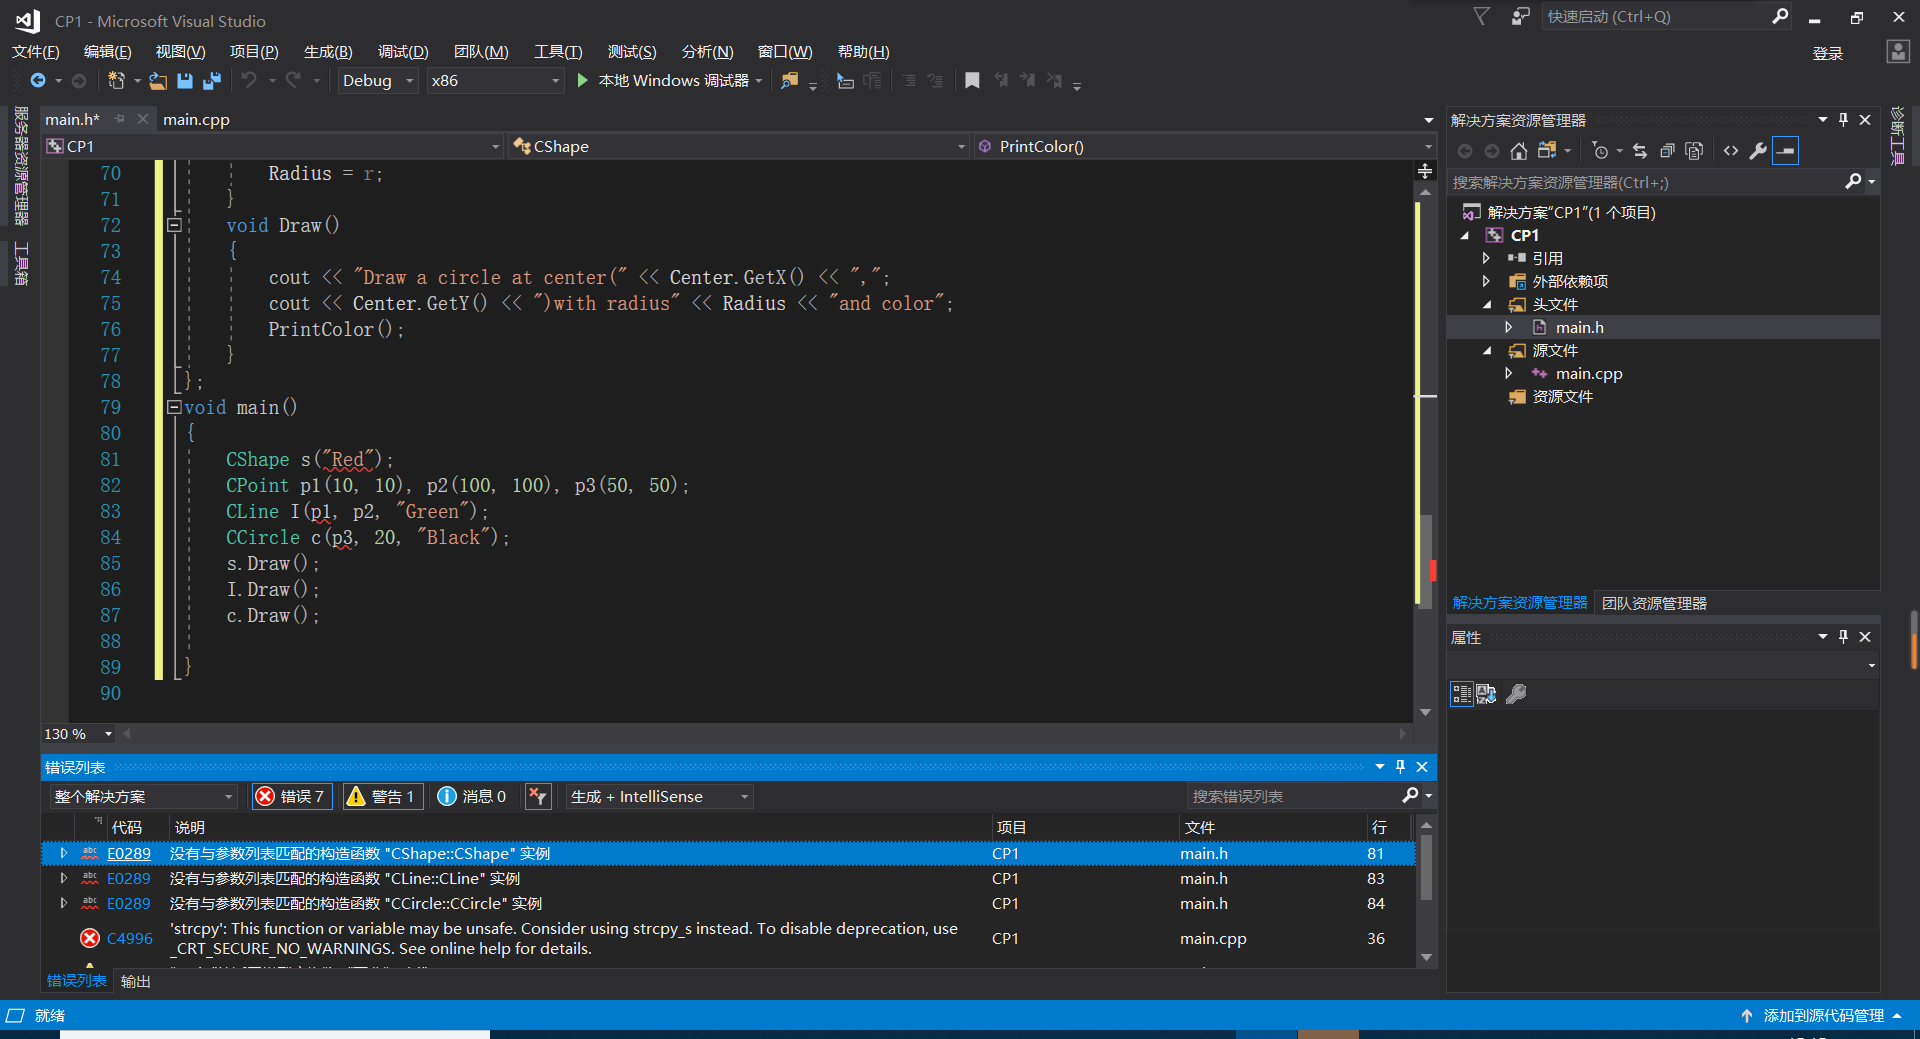1920x1039 pixels.
Task: Switch to the main.cpp editor tab
Action: 197,119
